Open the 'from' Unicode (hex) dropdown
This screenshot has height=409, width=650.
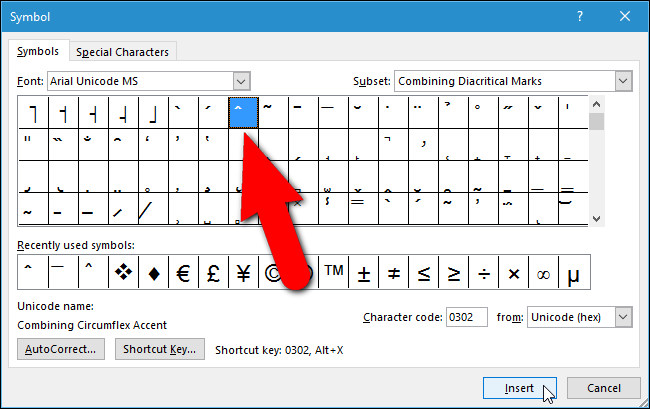[x=623, y=317]
